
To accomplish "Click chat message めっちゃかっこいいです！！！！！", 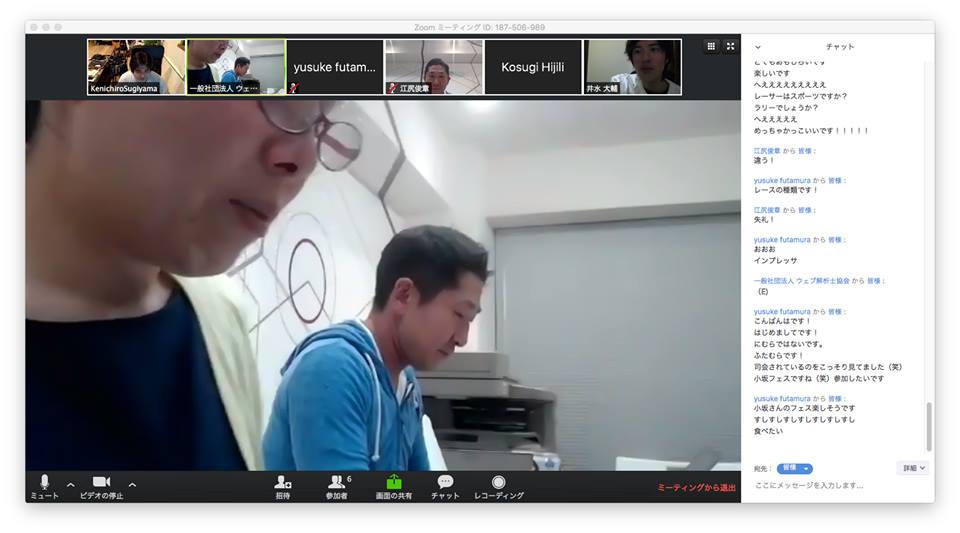I will (811, 131).
